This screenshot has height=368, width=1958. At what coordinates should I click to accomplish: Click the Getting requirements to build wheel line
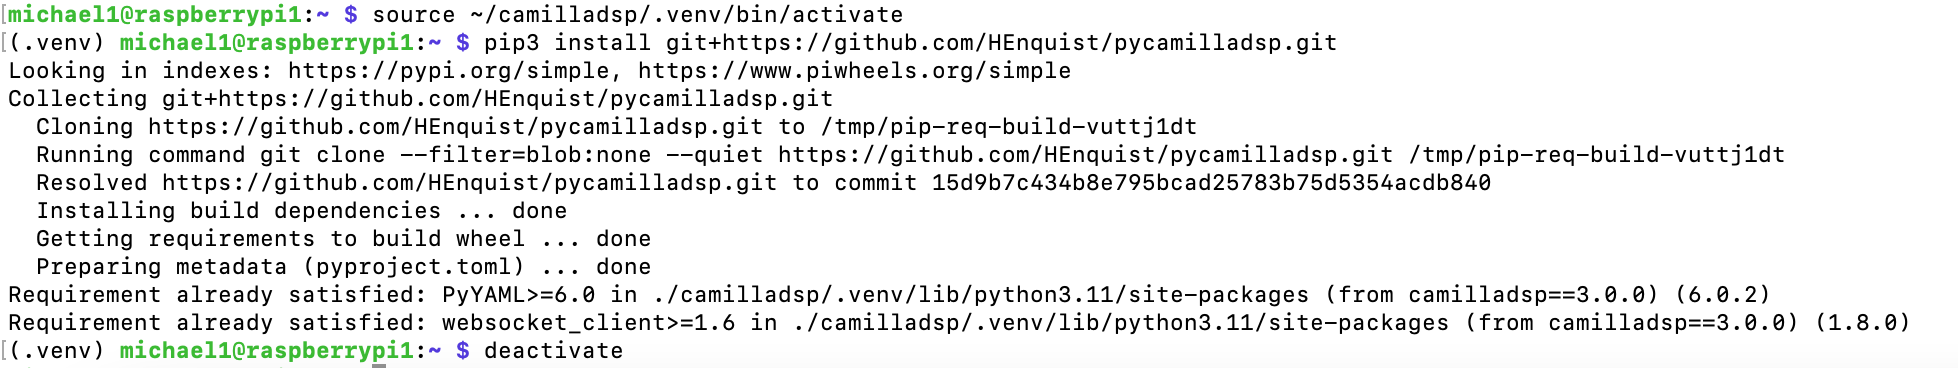point(344,239)
